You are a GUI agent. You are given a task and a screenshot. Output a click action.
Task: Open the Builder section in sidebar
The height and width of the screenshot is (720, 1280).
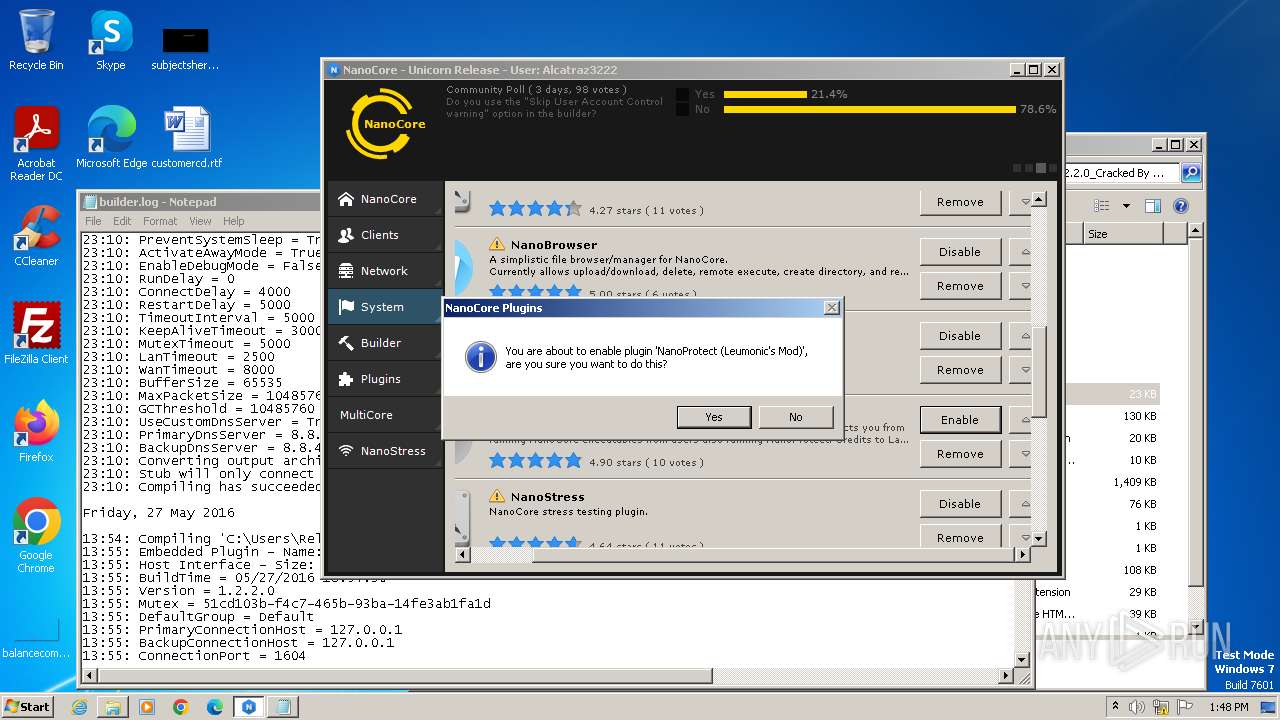click(385, 343)
